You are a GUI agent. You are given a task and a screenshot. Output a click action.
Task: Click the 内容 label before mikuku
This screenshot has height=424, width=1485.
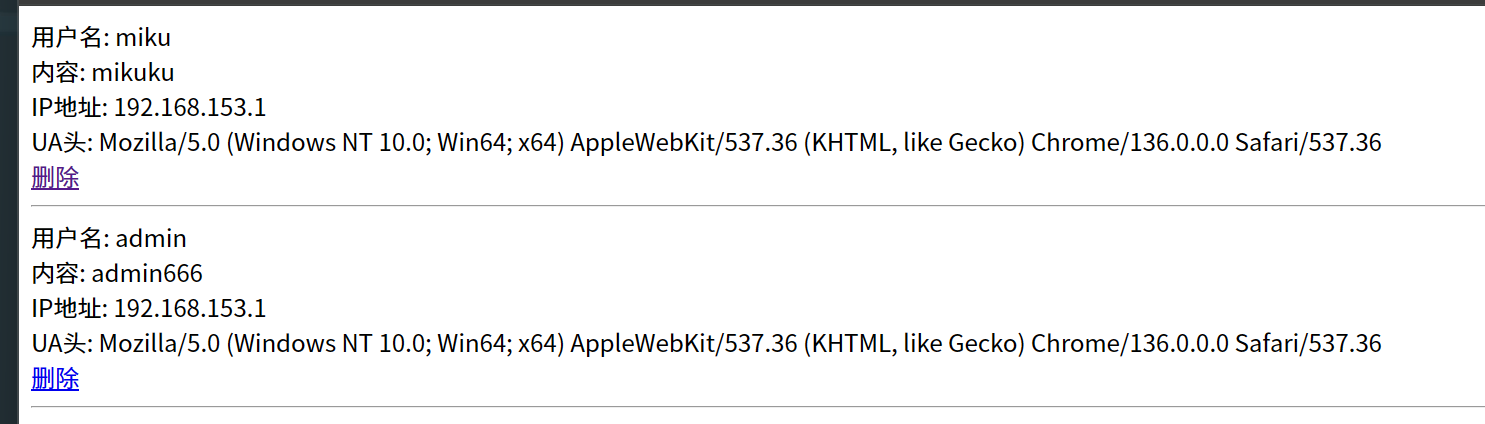coord(58,73)
